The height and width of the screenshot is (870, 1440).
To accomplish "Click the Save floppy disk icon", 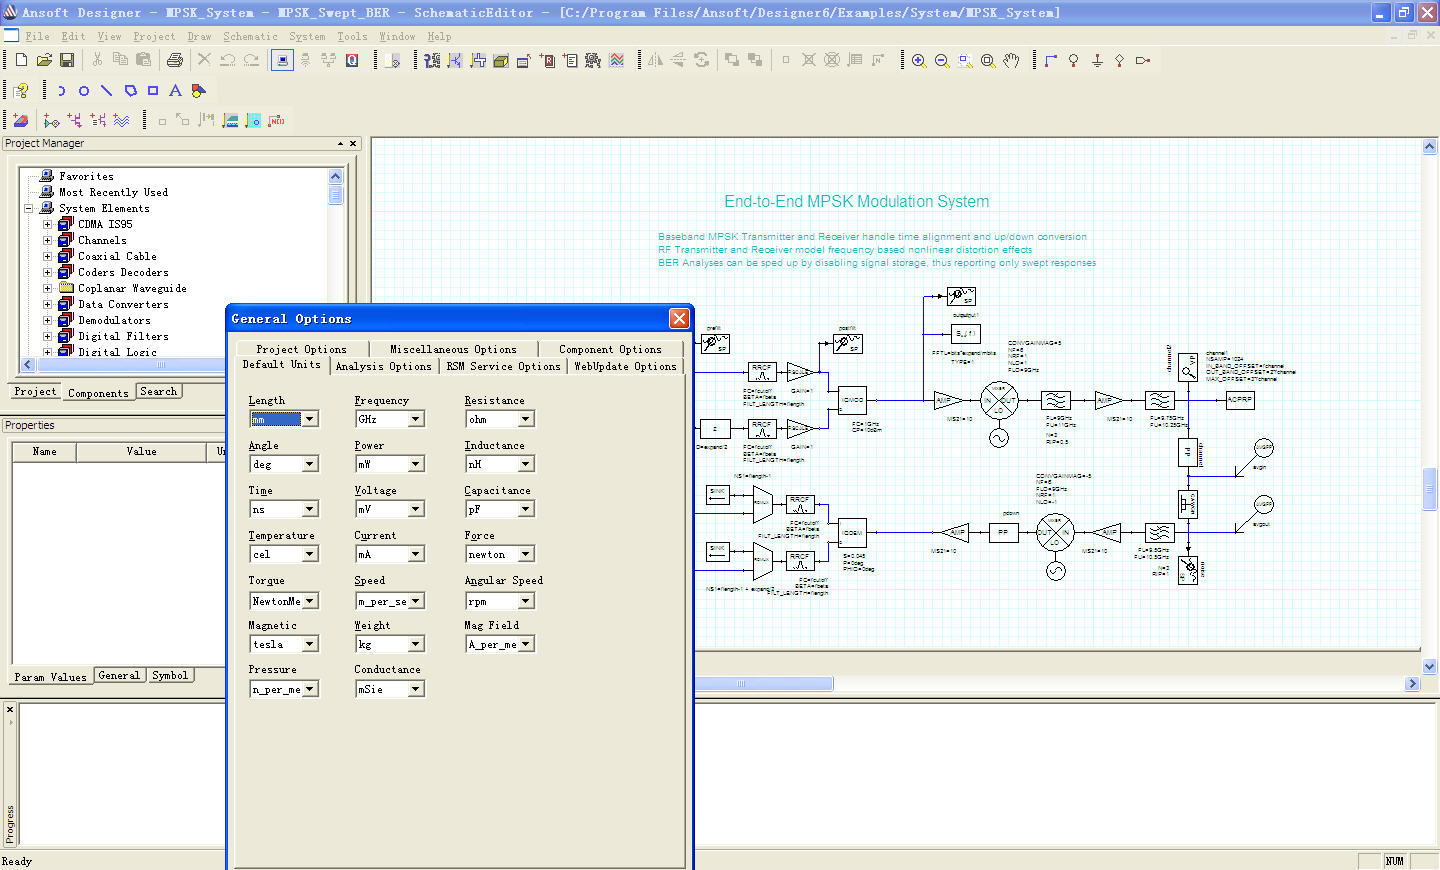I will [67, 60].
